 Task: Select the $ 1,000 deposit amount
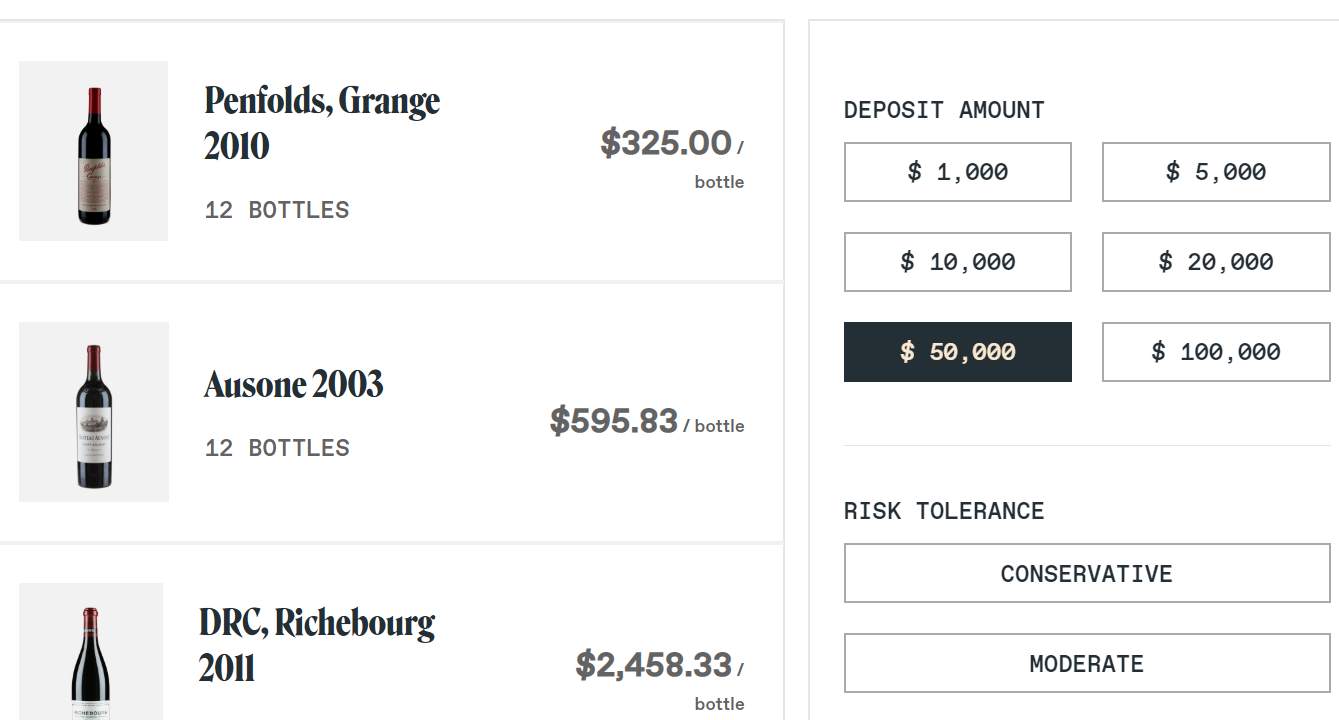pyautogui.click(x=958, y=172)
